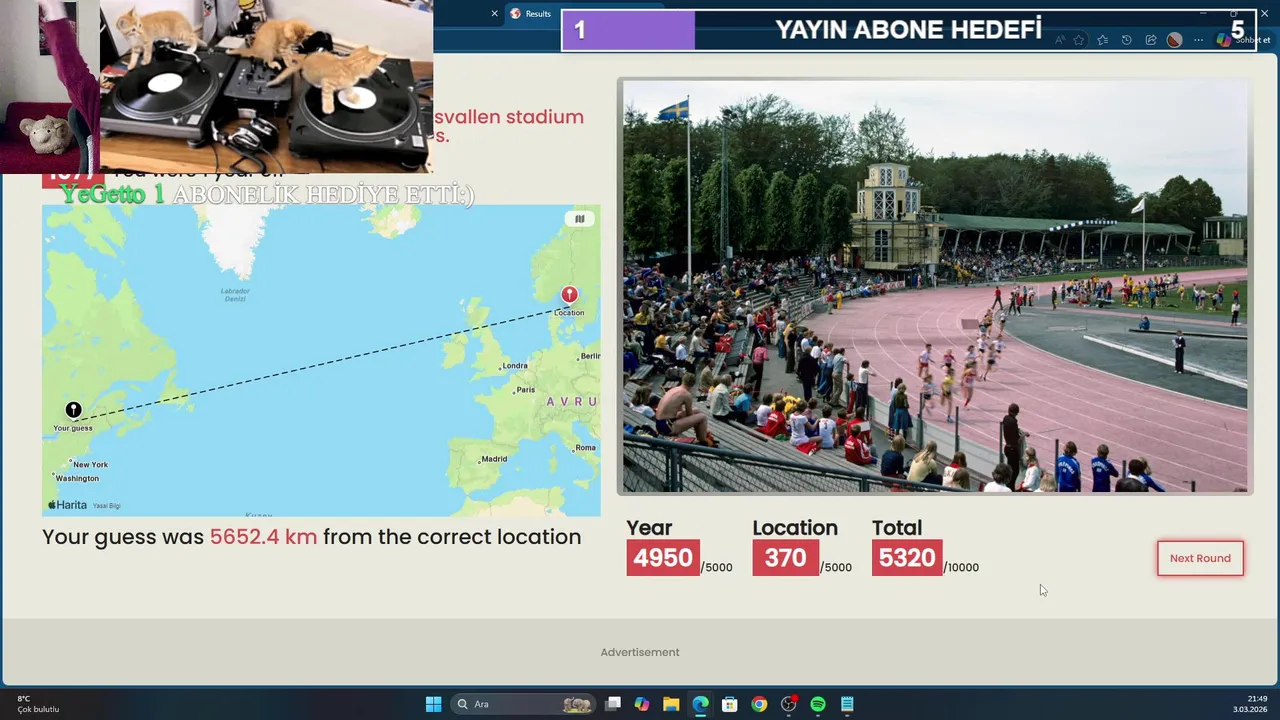The width and height of the screenshot is (1280, 720).
Task: Click the Paris label on map
Action: click(x=525, y=390)
